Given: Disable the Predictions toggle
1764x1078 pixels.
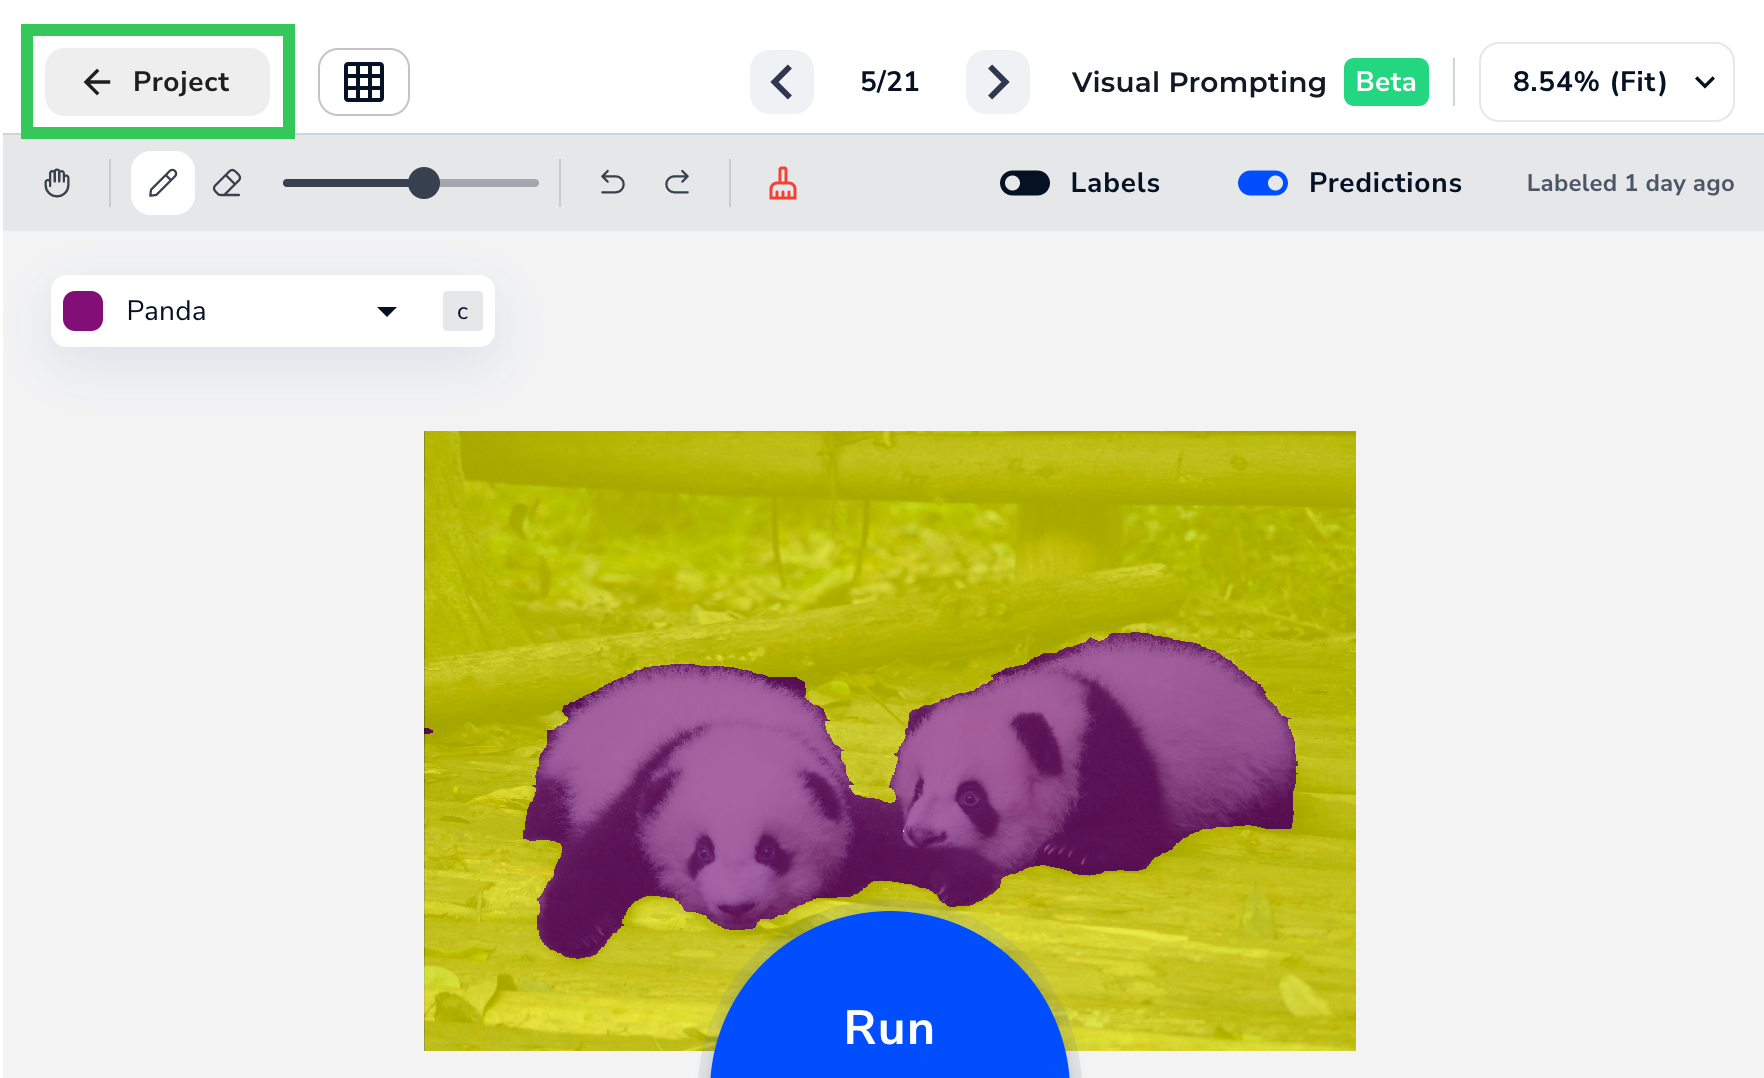Looking at the screenshot, I should coord(1263,183).
